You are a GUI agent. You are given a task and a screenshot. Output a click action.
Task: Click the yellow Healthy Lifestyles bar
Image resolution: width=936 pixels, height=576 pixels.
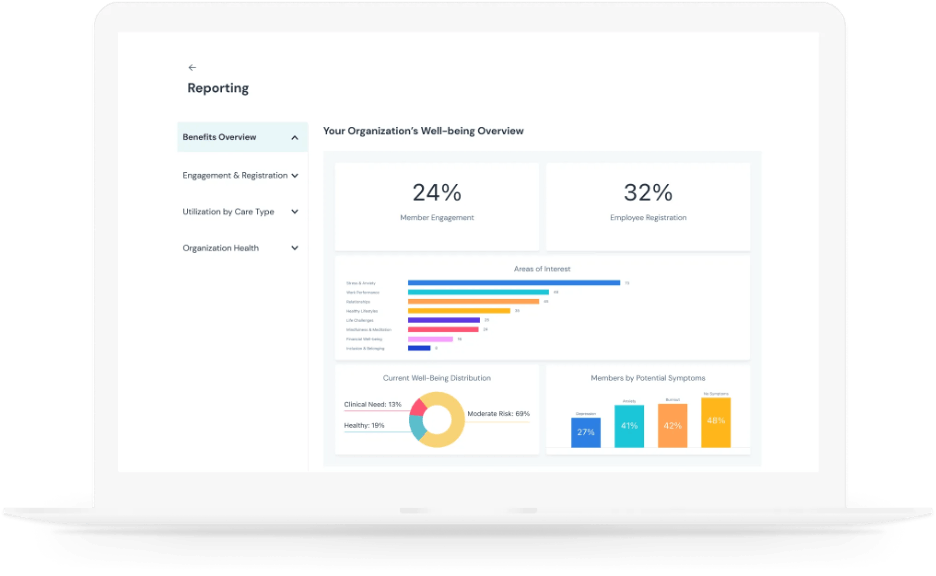pyautogui.click(x=459, y=311)
